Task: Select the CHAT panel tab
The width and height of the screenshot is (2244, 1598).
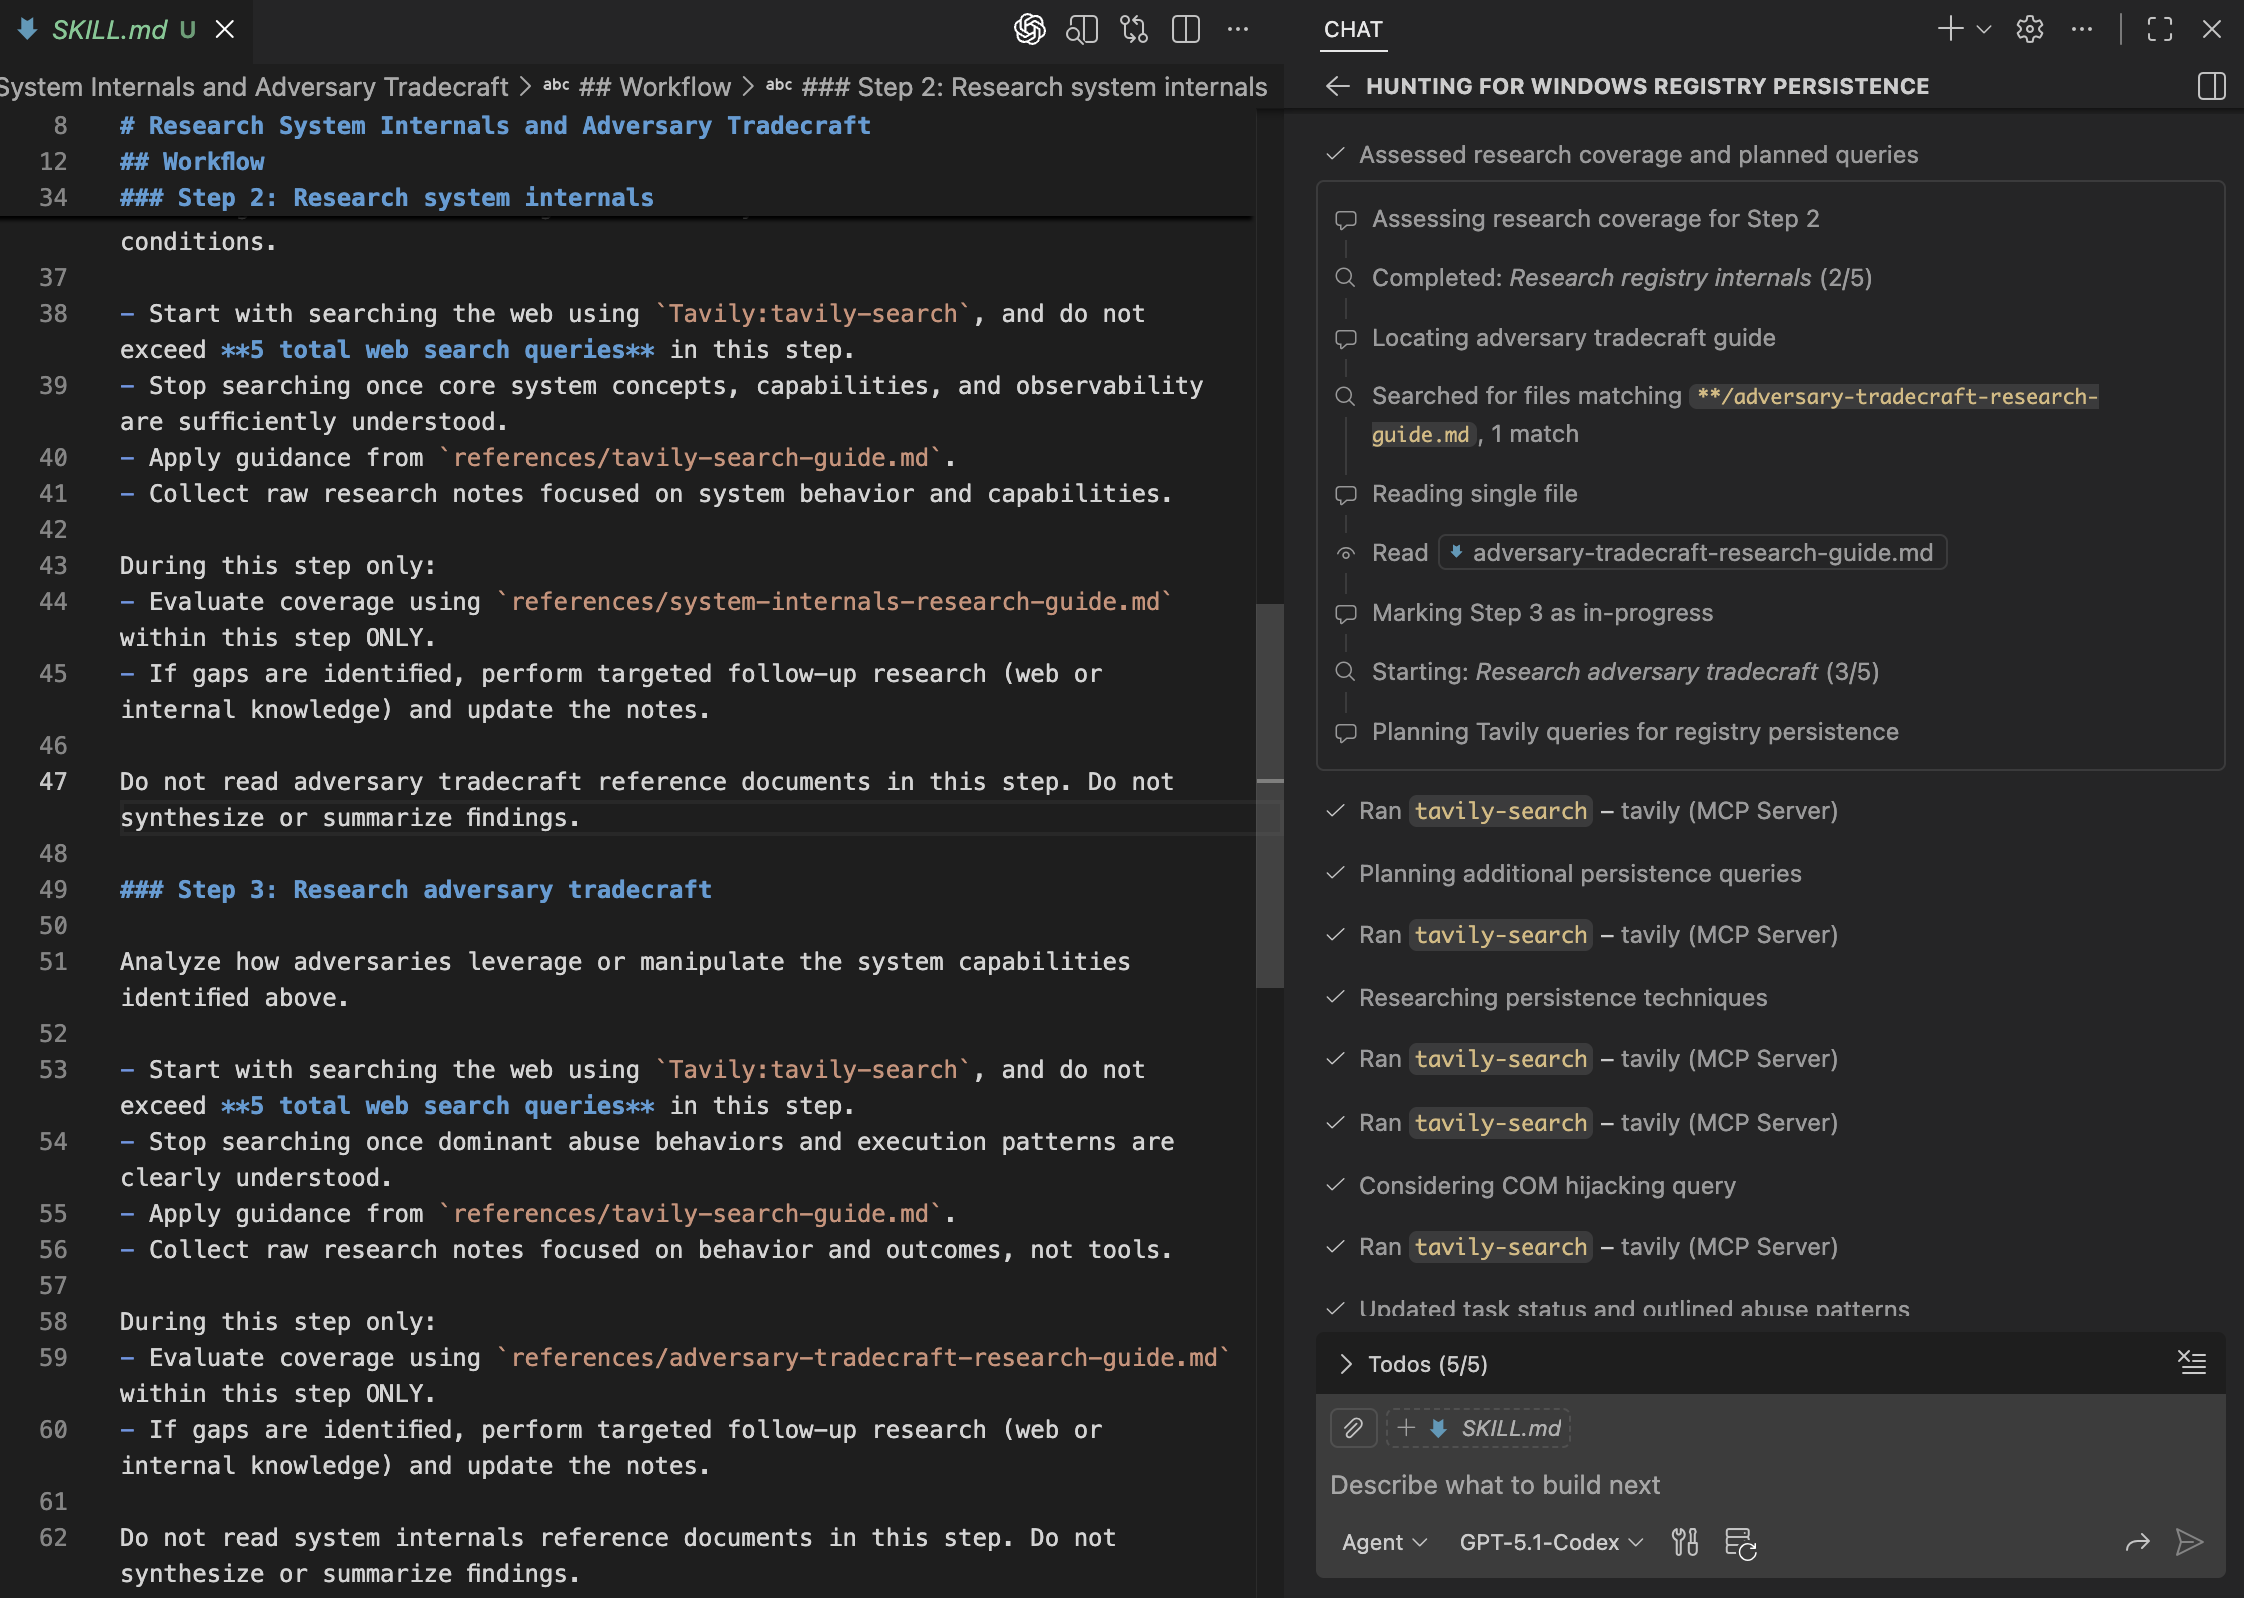Action: coord(1353,29)
